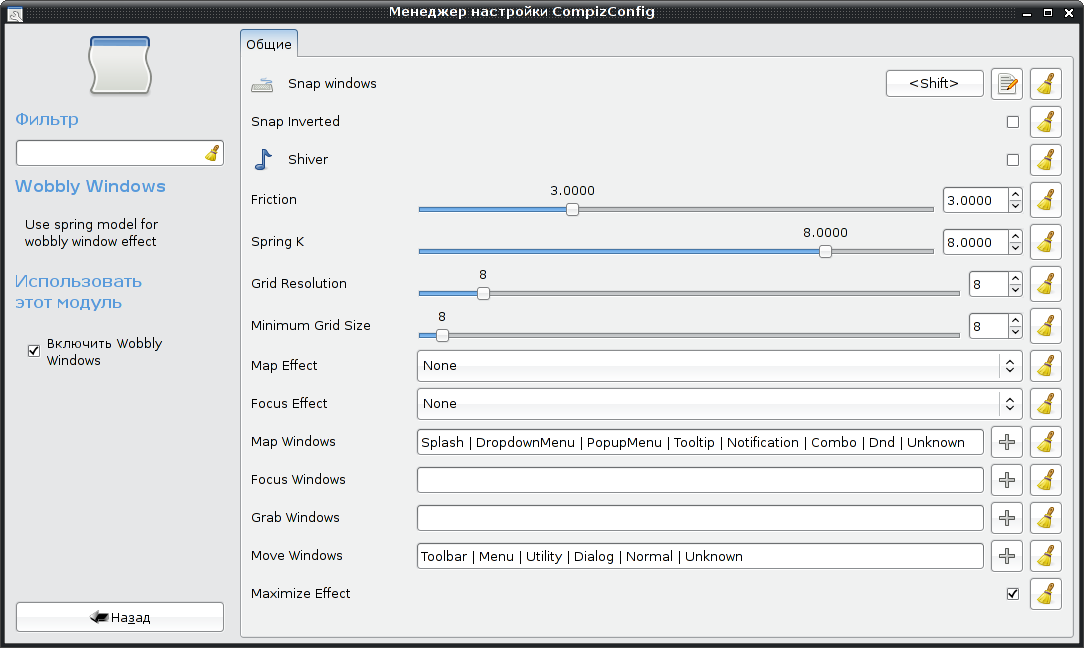Increase Grid Resolution with up arrow
The image size is (1084, 648).
click(x=1015, y=279)
